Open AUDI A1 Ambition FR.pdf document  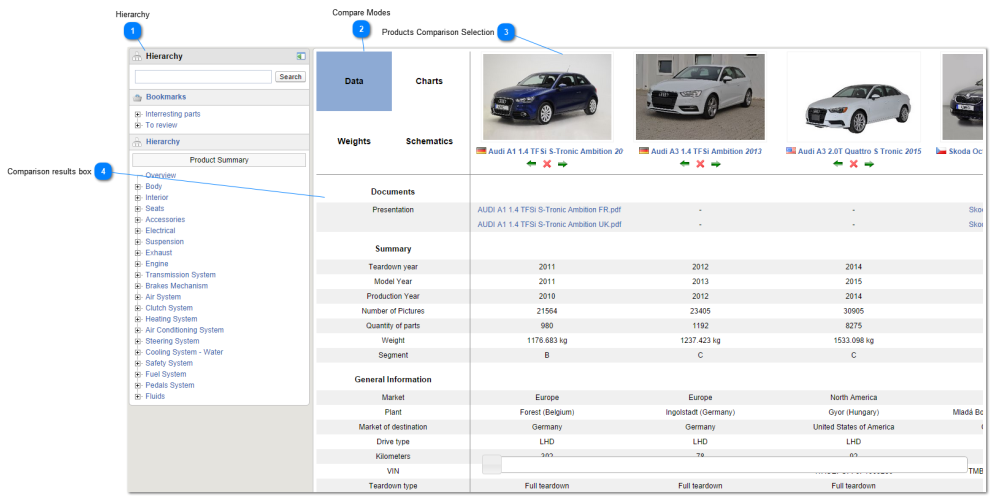click(549, 210)
